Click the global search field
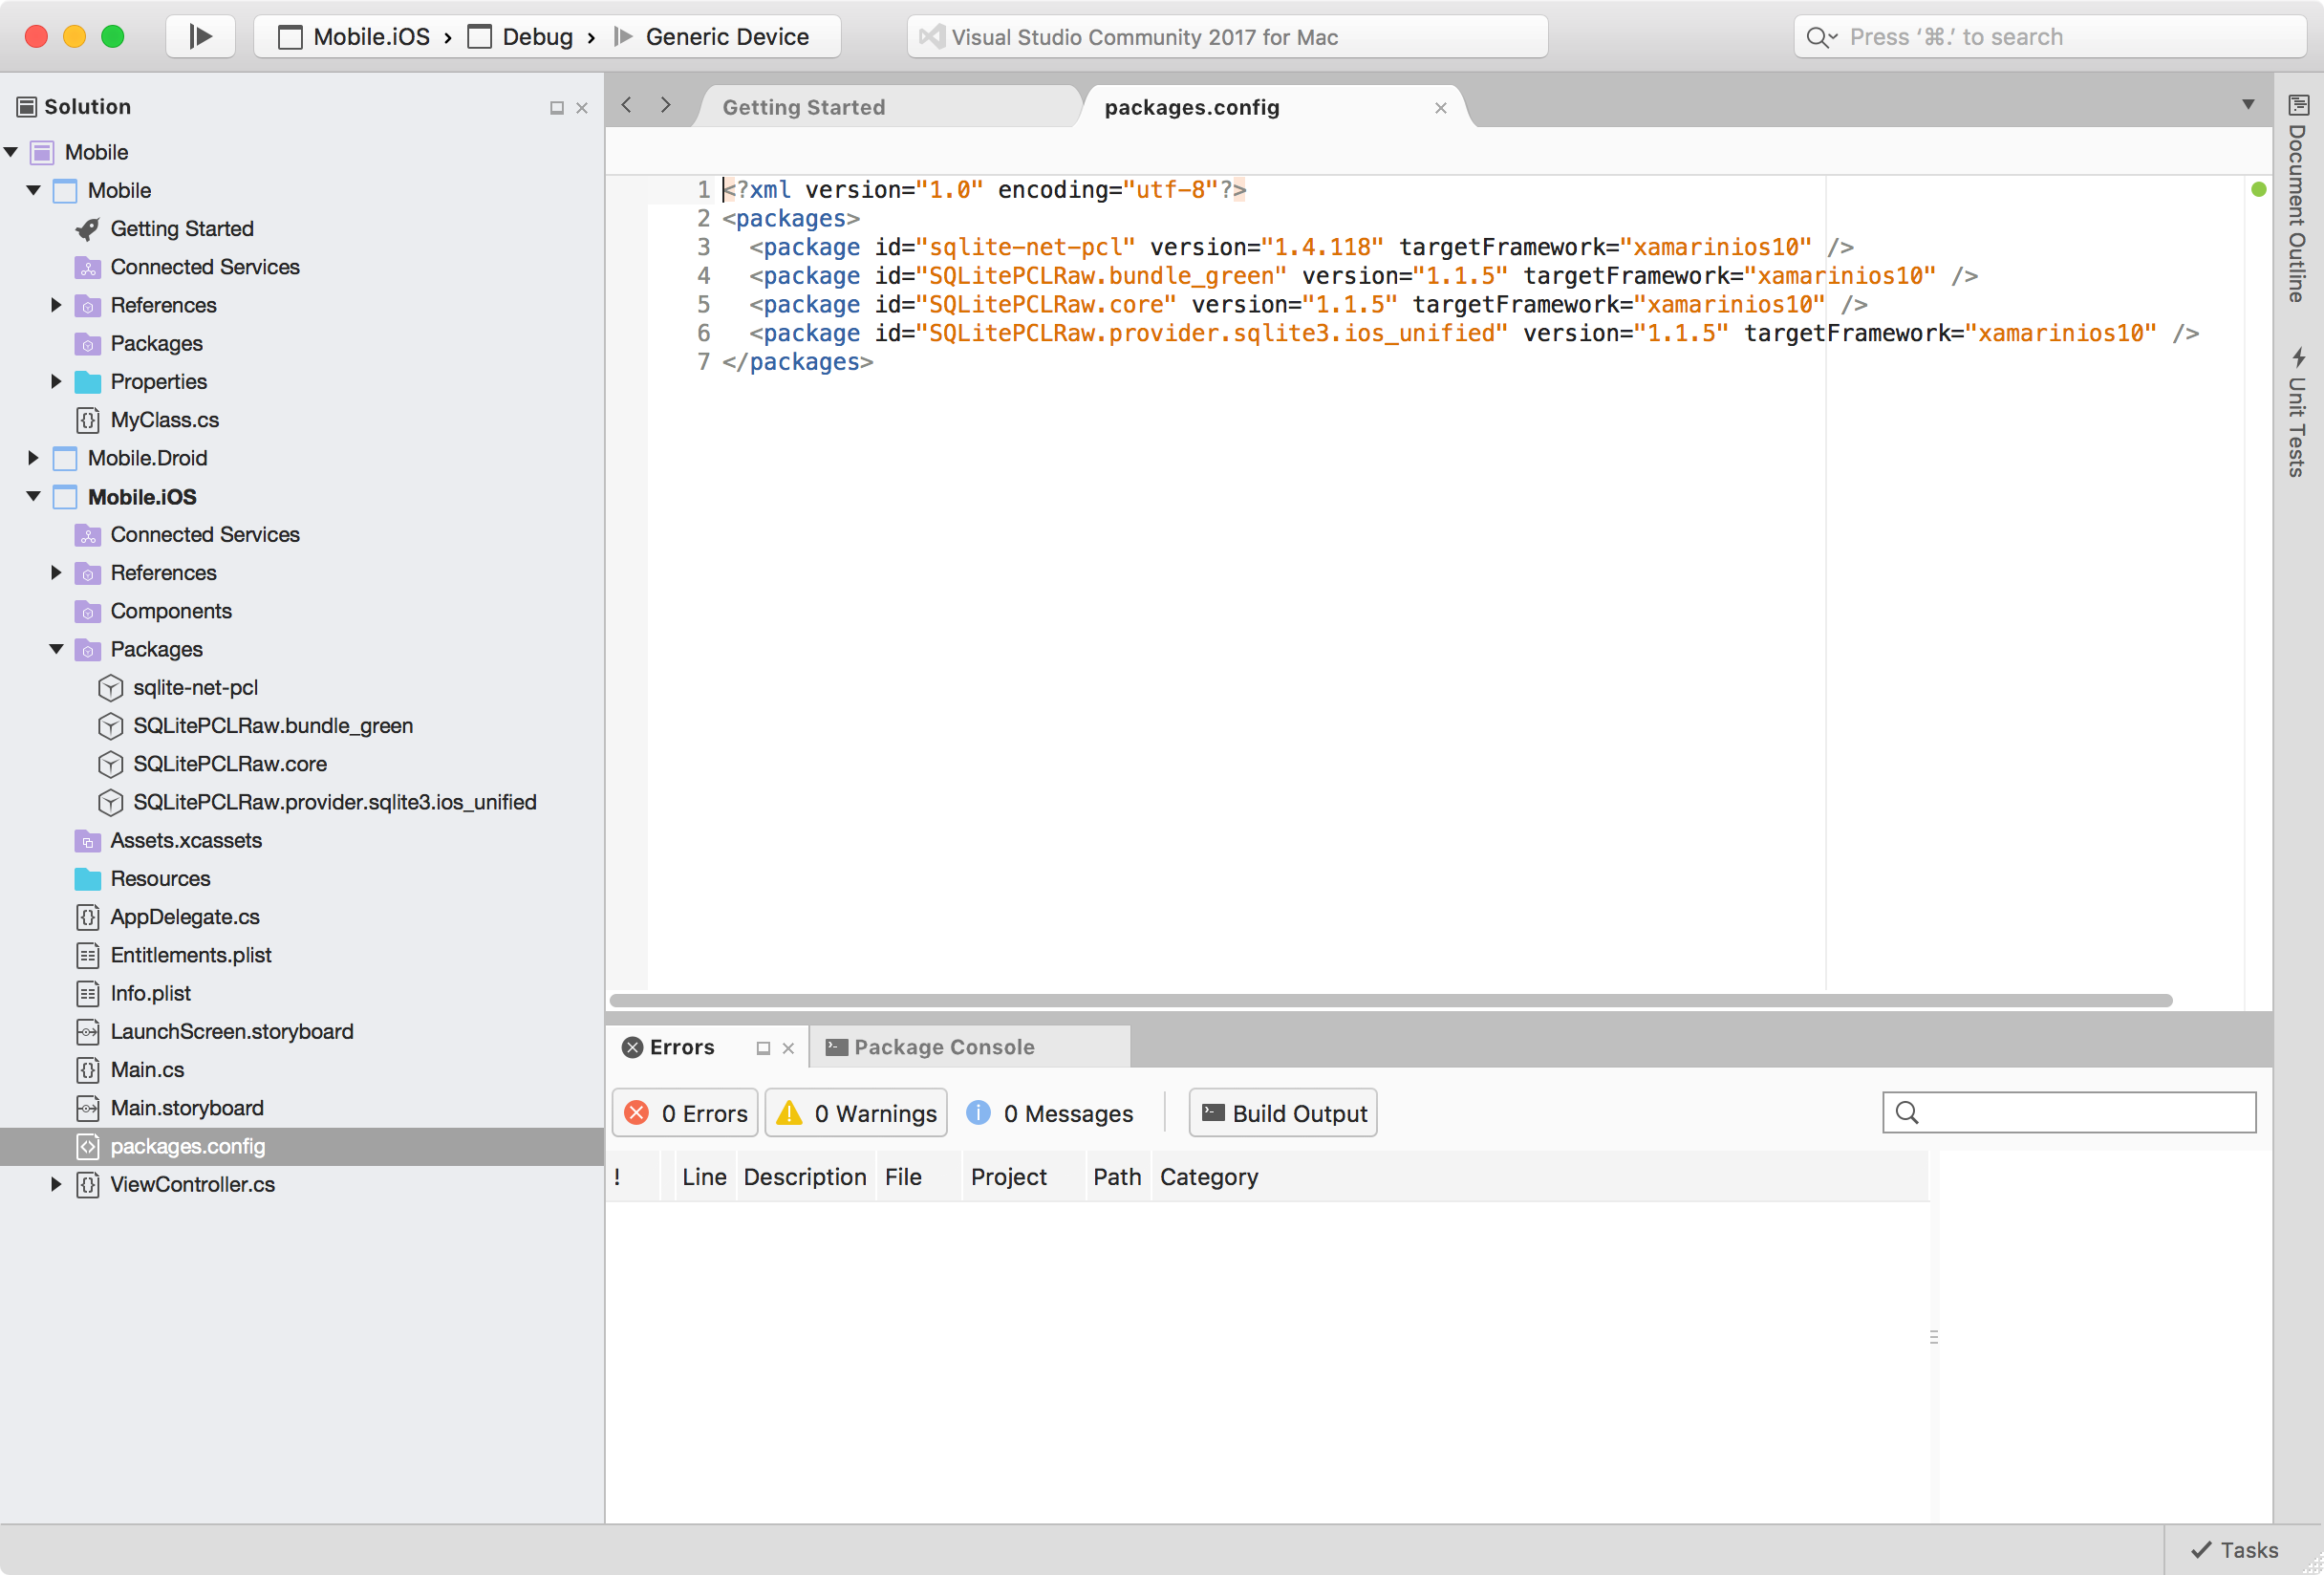Viewport: 2324px width, 1575px height. pyautogui.click(x=2050, y=37)
